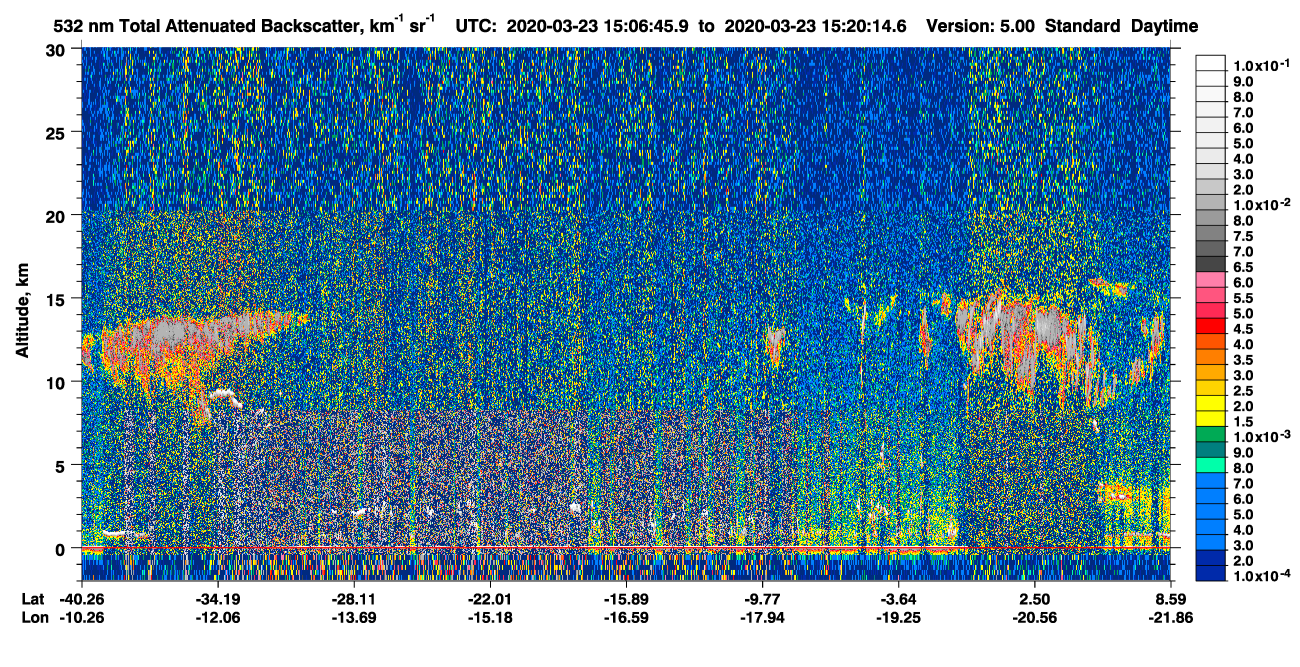The width and height of the screenshot is (1300, 667).
Task: Click latitude value "-34.19"
Action: tap(218, 599)
